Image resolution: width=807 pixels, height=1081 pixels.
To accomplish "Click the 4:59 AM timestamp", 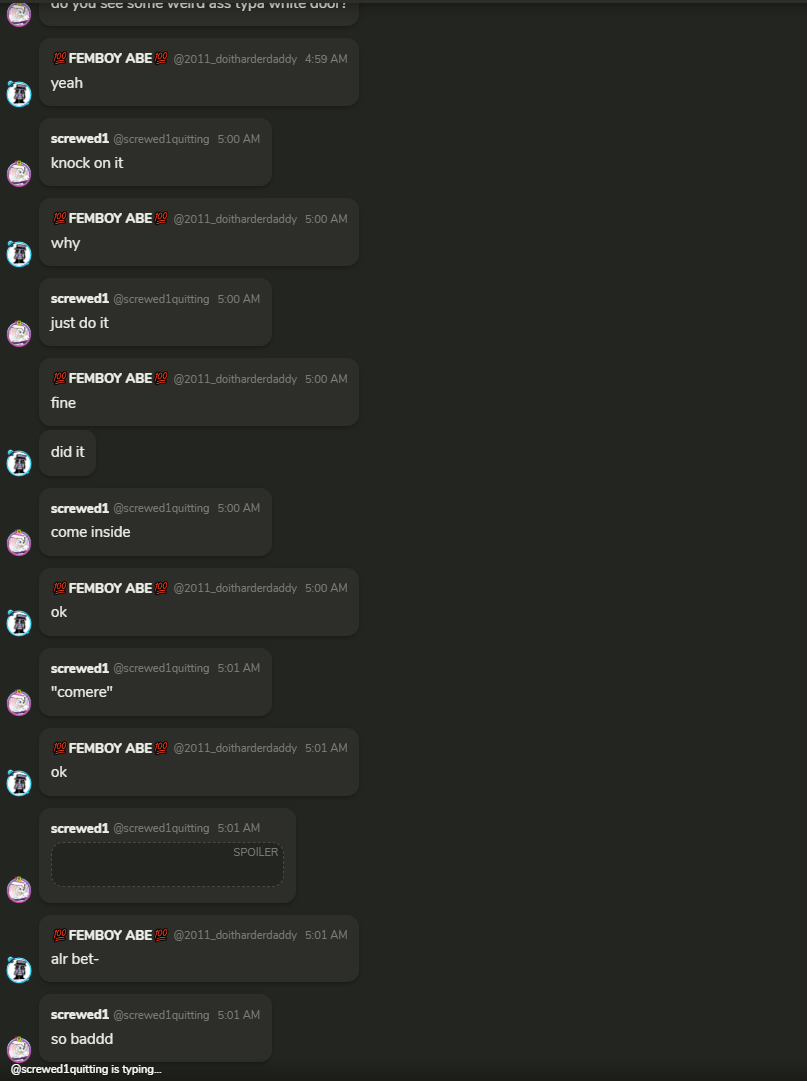I will 326,59.
